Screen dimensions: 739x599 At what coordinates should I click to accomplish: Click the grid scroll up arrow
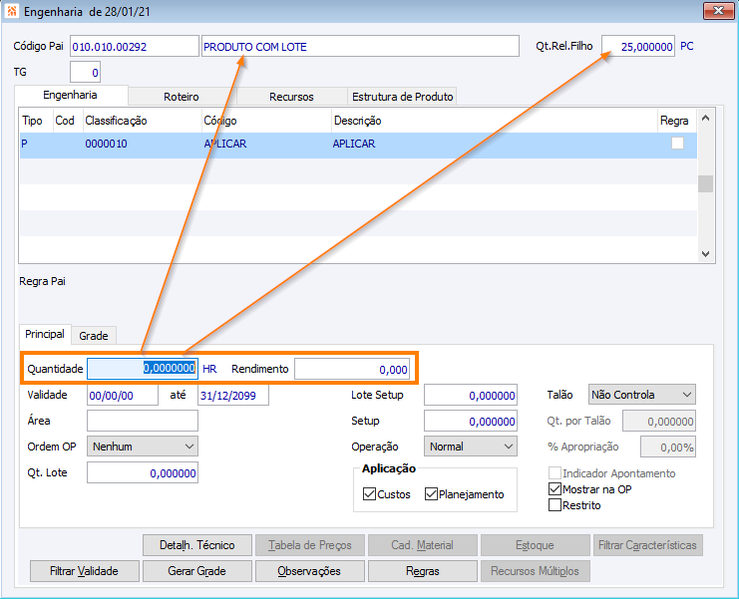(706, 118)
